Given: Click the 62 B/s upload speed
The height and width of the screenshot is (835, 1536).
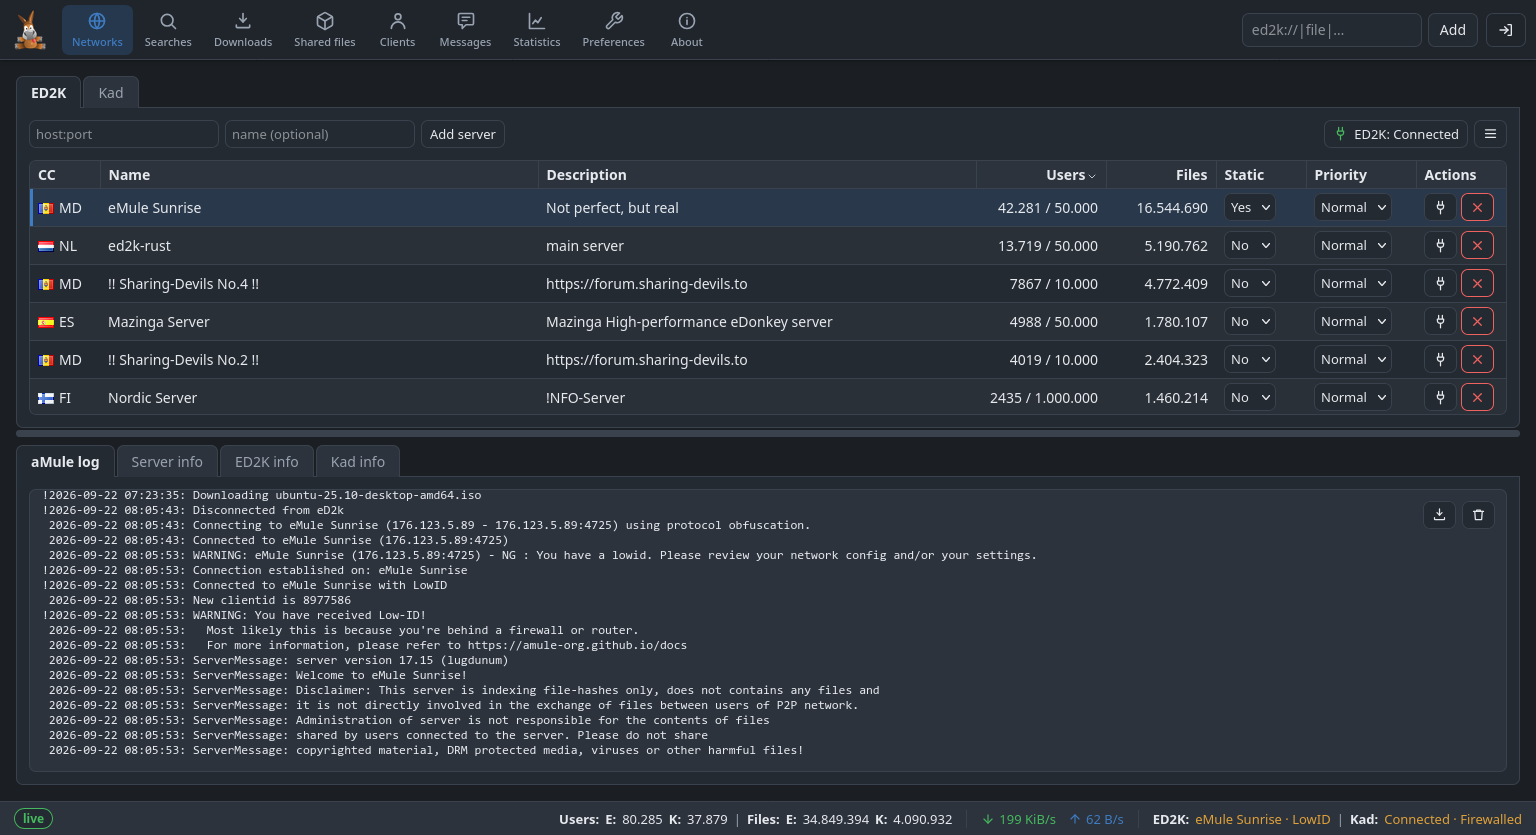Looking at the screenshot, I should click(x=1096, y=820).
